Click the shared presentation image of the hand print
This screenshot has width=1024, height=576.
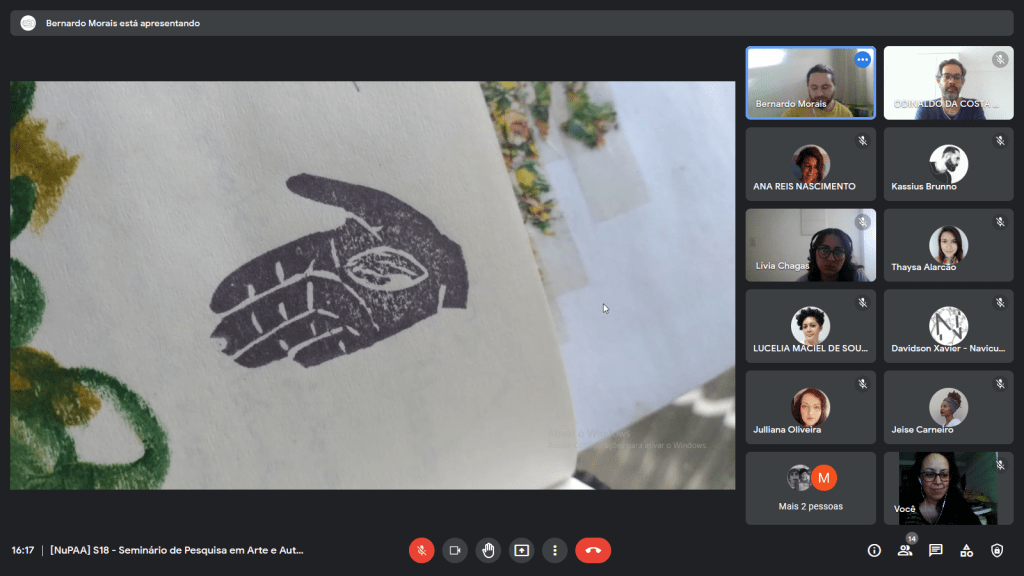tap(372, 285)
